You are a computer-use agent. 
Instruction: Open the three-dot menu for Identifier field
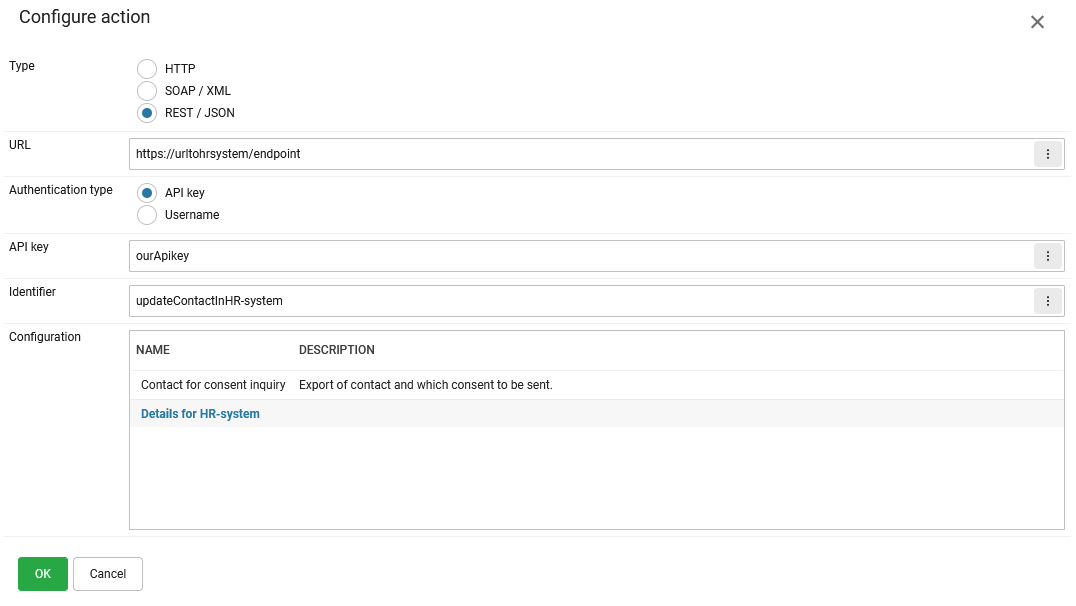[x=1047, y=301]
